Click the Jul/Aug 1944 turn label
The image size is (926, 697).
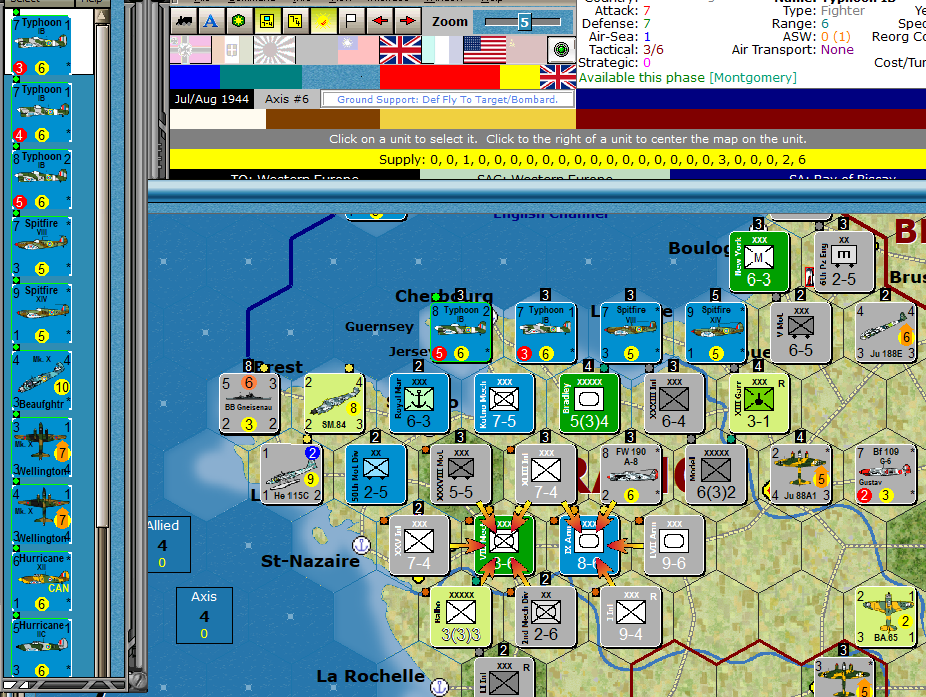click(211, 99)
